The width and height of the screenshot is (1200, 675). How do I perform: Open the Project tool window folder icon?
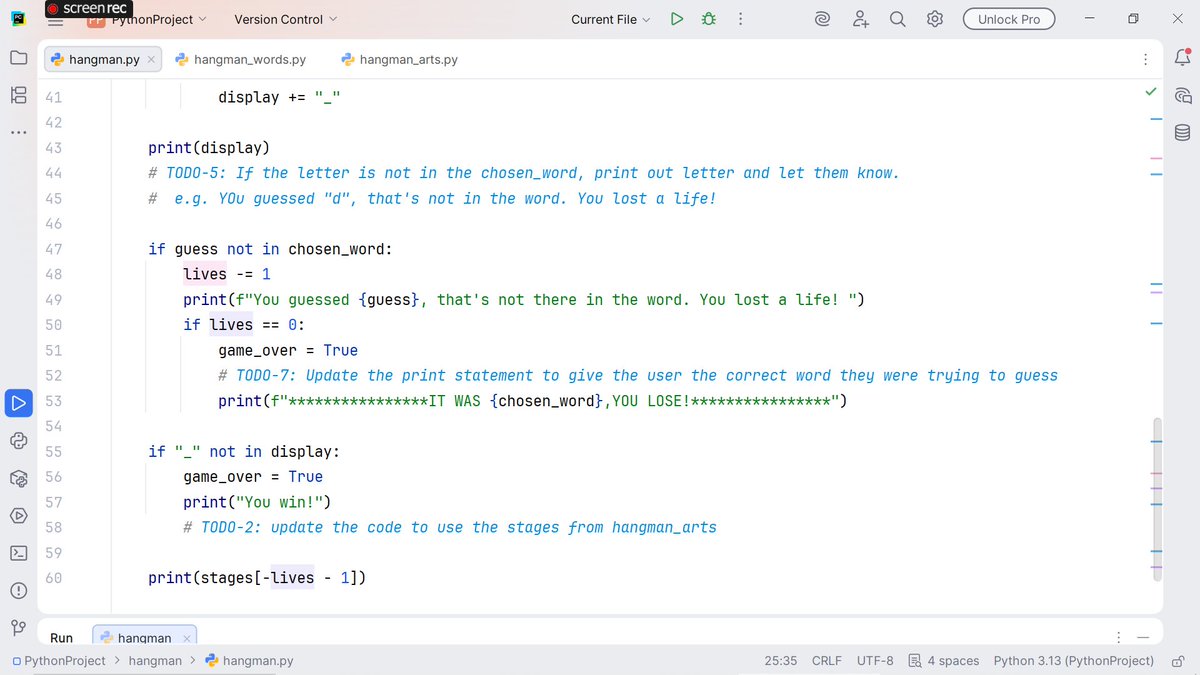click(x=18, y=58)
